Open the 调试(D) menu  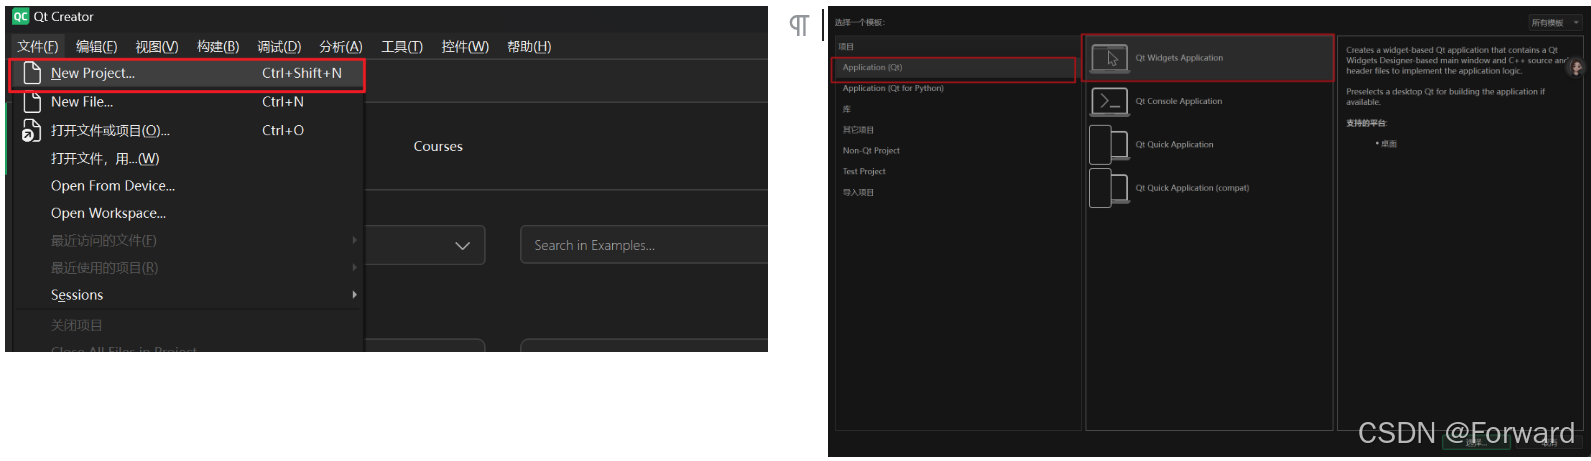tap(279, 46)
